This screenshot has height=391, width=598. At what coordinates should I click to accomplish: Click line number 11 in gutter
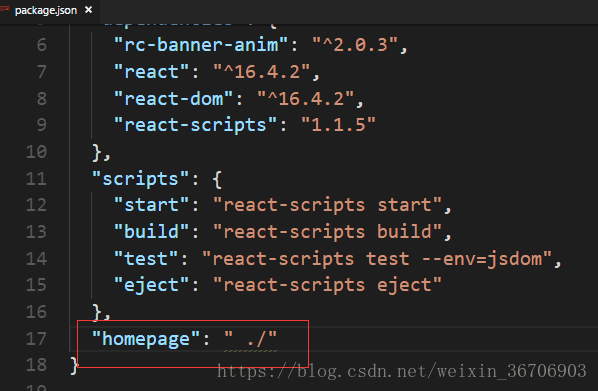(x=36, y=179)
